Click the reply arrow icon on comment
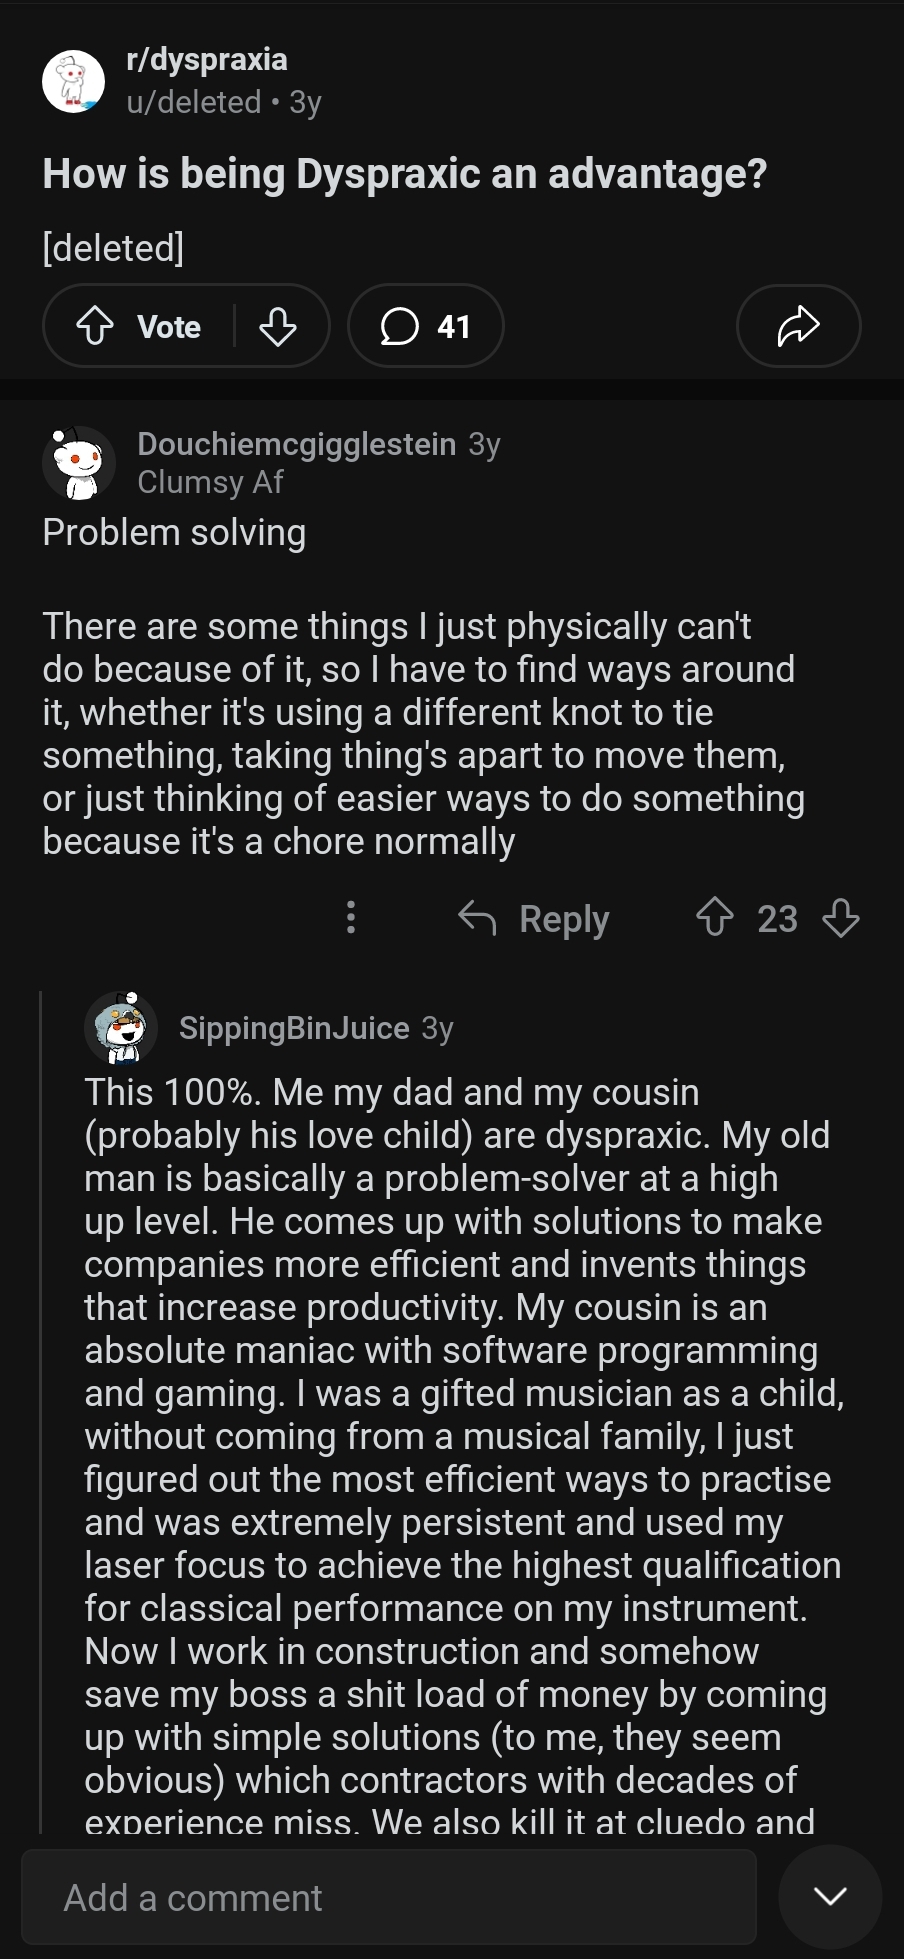This screenshot has height=1959, width=904. point(477,918)
